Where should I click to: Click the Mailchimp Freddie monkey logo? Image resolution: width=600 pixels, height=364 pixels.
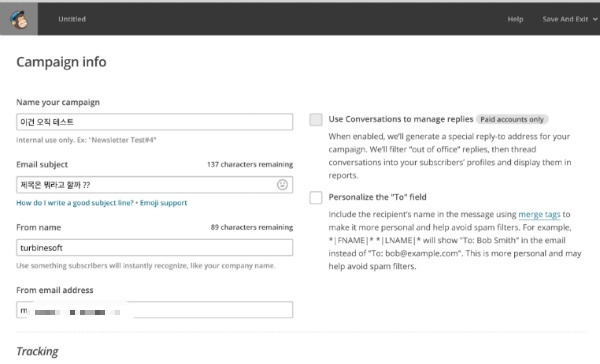pos(19,19)
